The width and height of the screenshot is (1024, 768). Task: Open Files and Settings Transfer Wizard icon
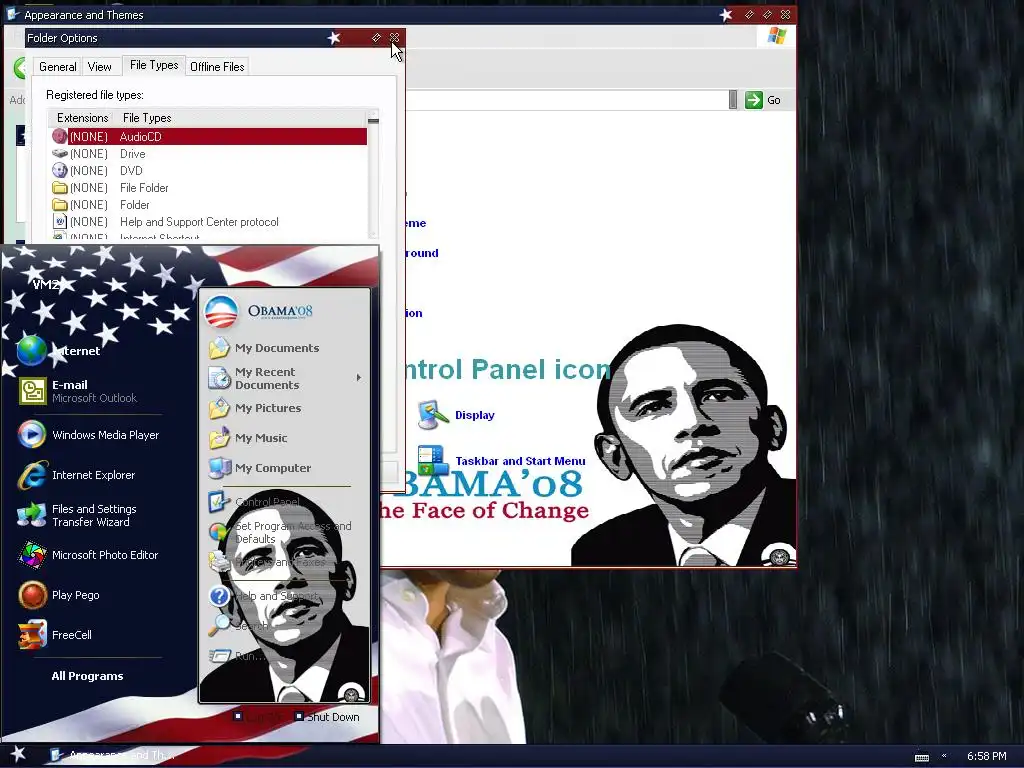32,515
